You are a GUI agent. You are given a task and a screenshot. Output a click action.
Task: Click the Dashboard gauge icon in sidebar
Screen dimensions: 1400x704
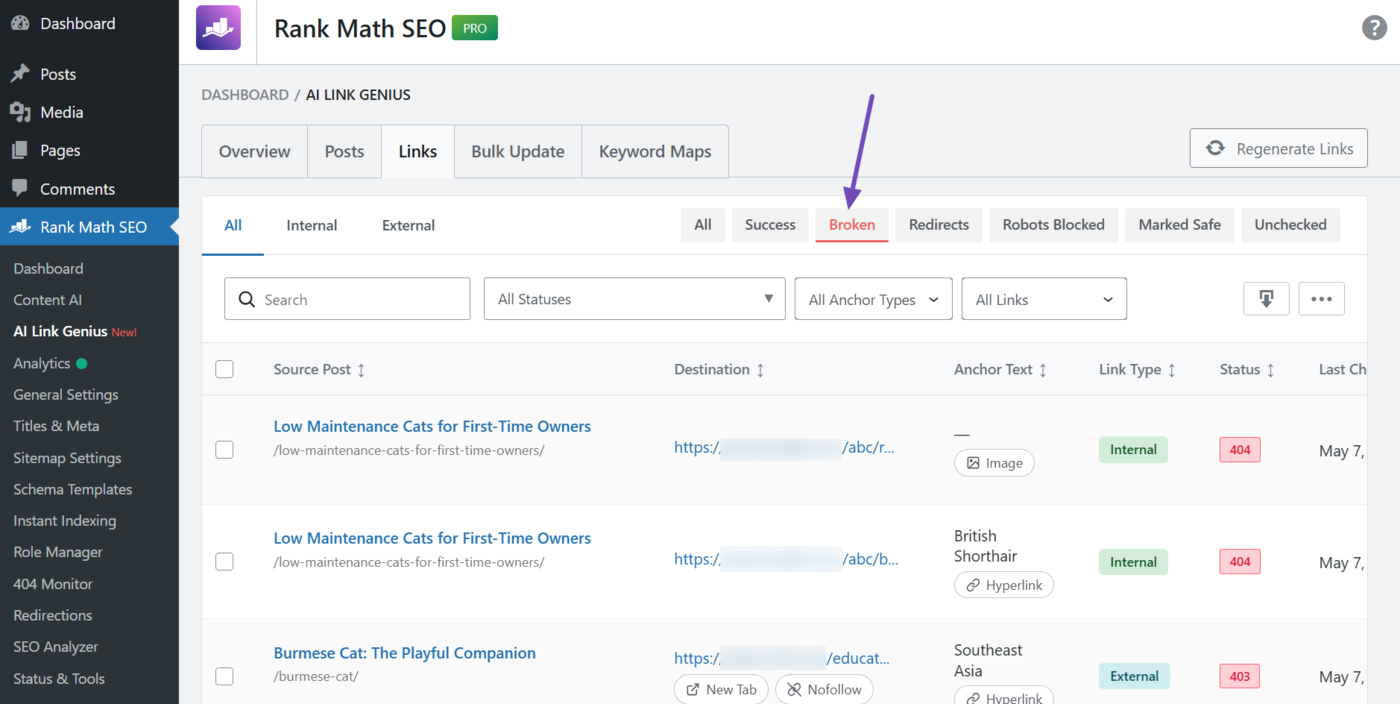pos(20,23)
